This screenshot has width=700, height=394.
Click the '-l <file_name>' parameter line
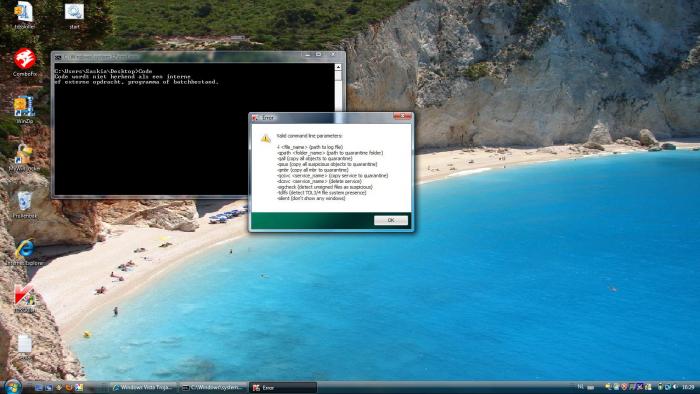(x=310, y=147)
